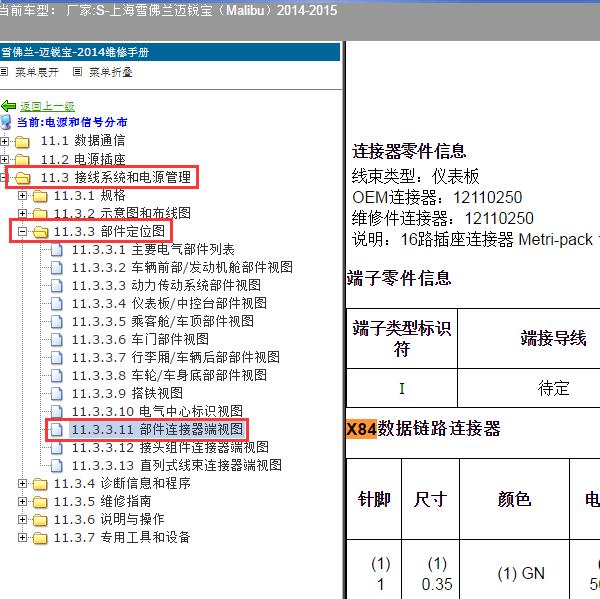
Task: Click page icon of 11.3.3.3 动力传动系统部件视图
Action: [x=57, y=286]
